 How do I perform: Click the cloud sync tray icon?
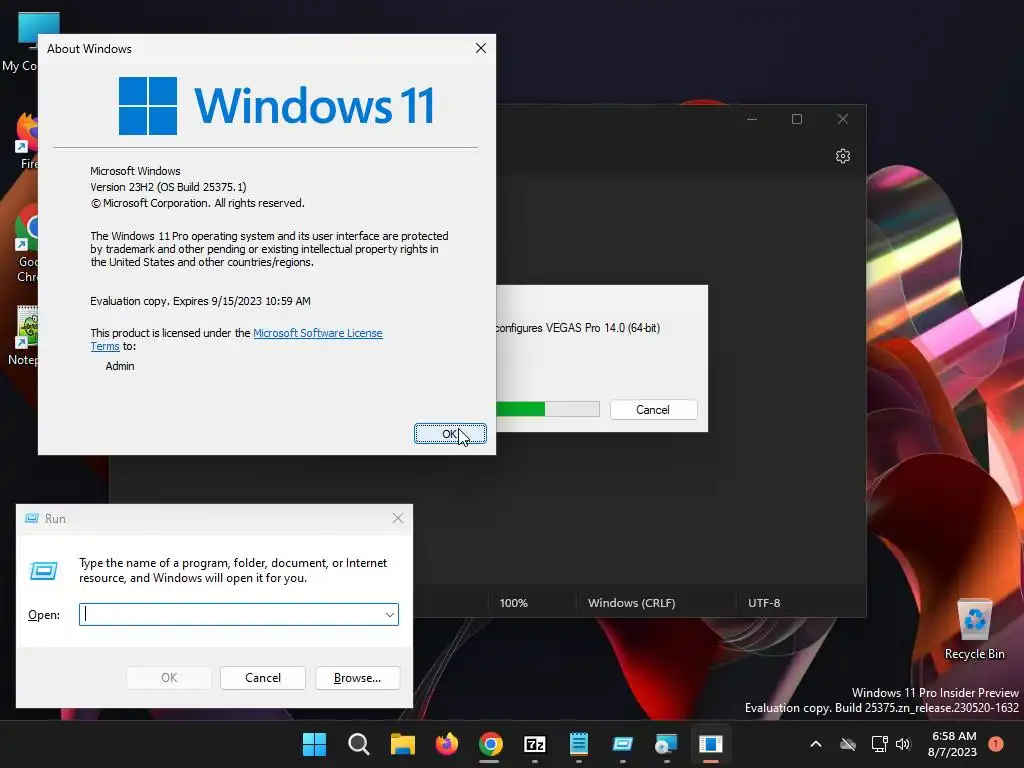click(x=848, y=744)
